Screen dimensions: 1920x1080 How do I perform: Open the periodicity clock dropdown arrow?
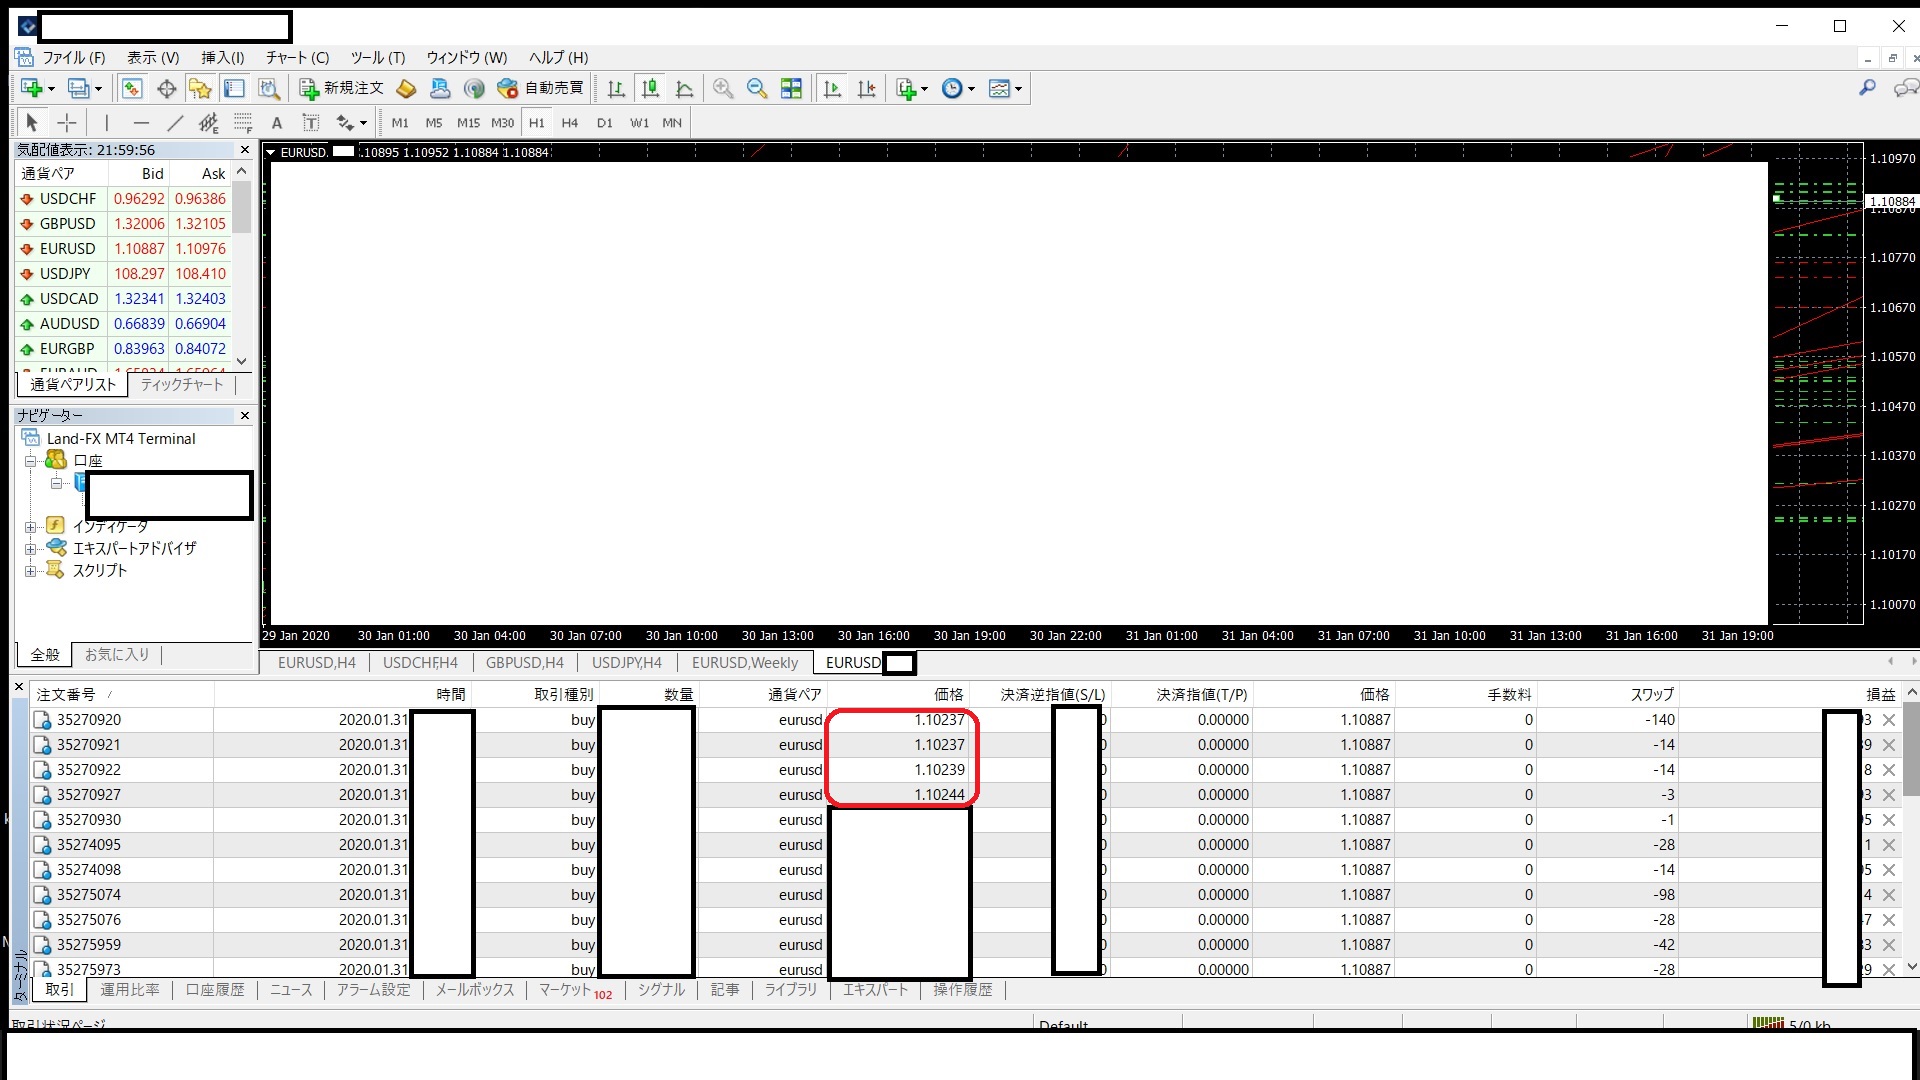pyautogui.click(x=971, y=89)
